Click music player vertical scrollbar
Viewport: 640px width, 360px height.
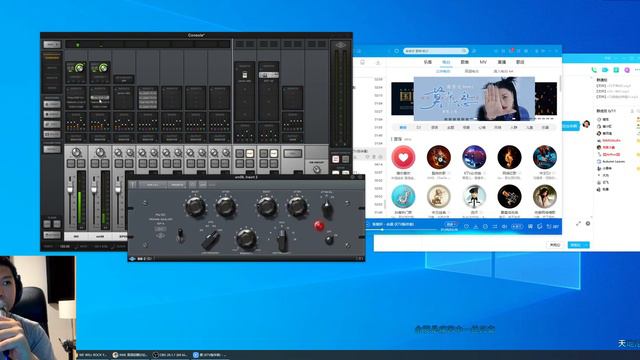pyautogui.click(x=560, y=84)
